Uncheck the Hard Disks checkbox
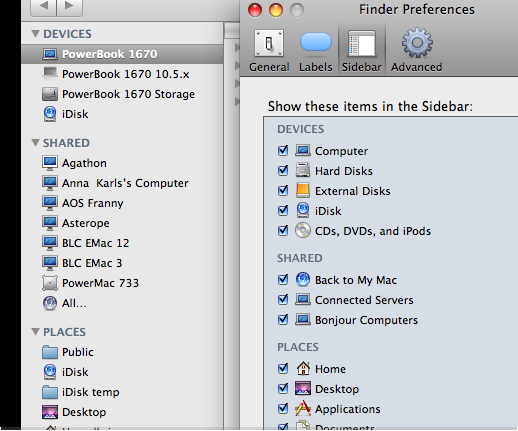This screenshot has height=431, width=518. [283, 171]
